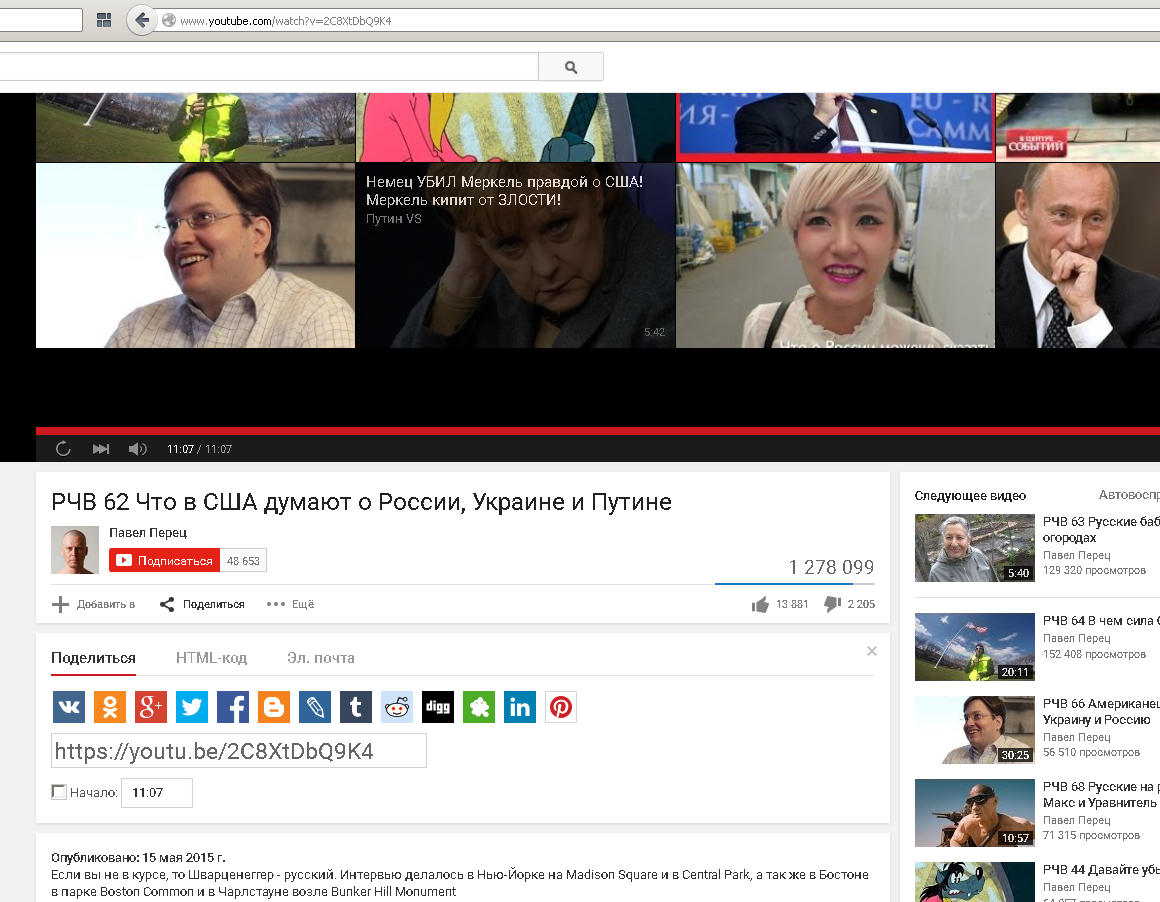Image resolution: width=1160 pixels, height=902 pixels.
Task: Click the Следующее видео heading
Action: (970, 496)
